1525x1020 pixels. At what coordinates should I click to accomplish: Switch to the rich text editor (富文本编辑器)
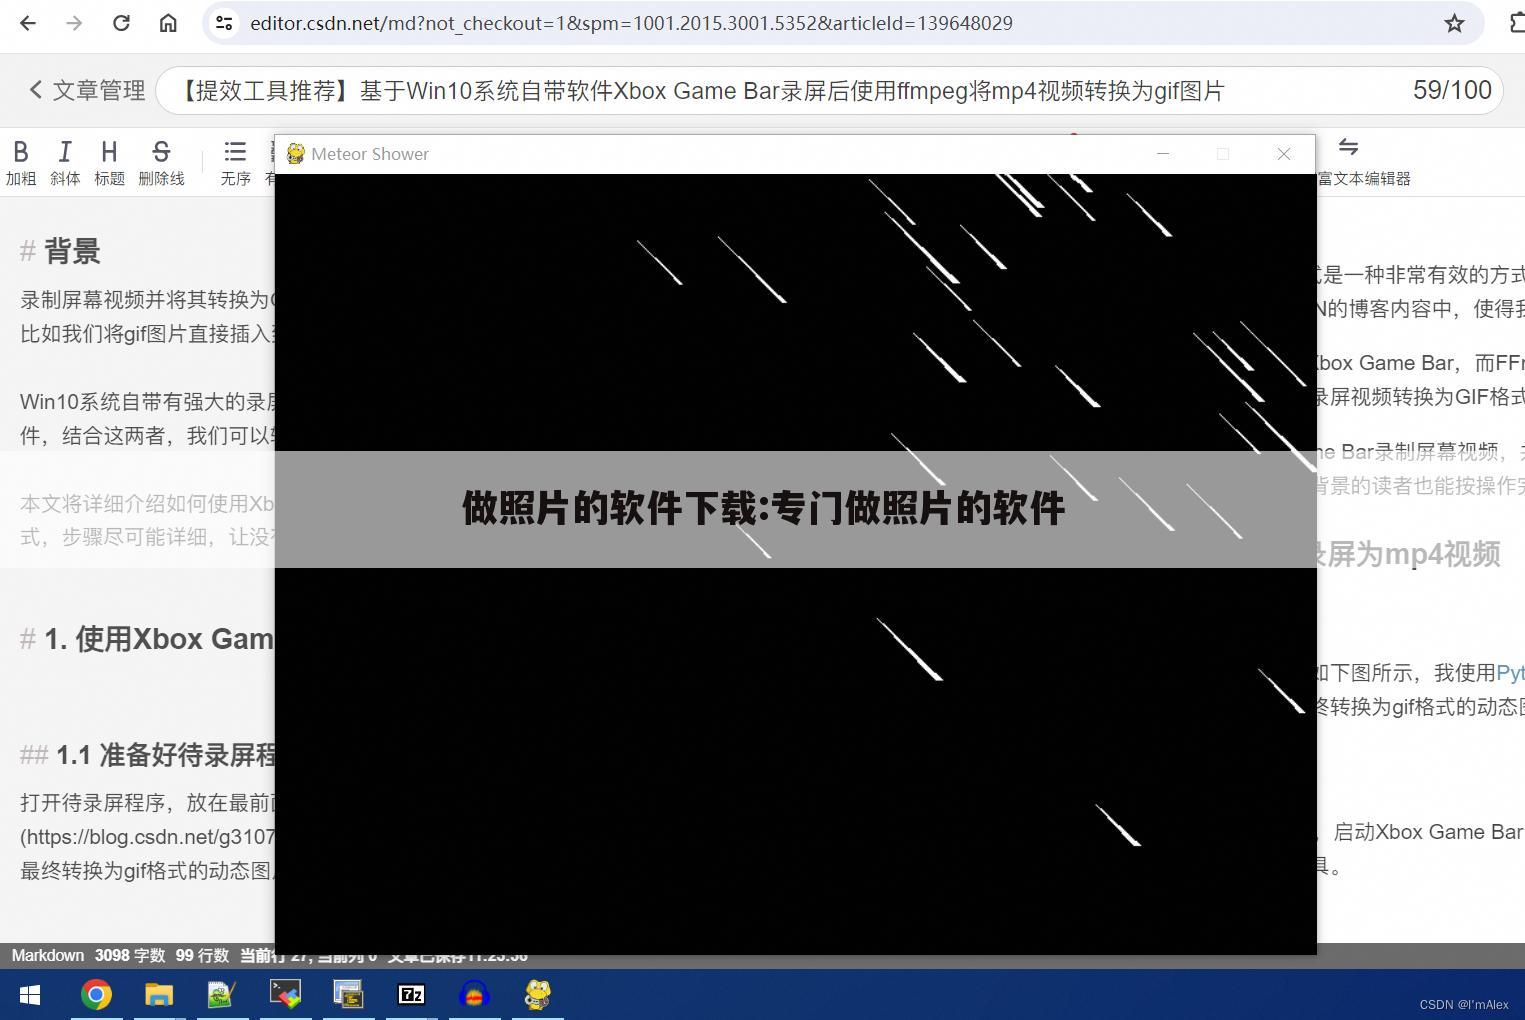click(1364, 162)
